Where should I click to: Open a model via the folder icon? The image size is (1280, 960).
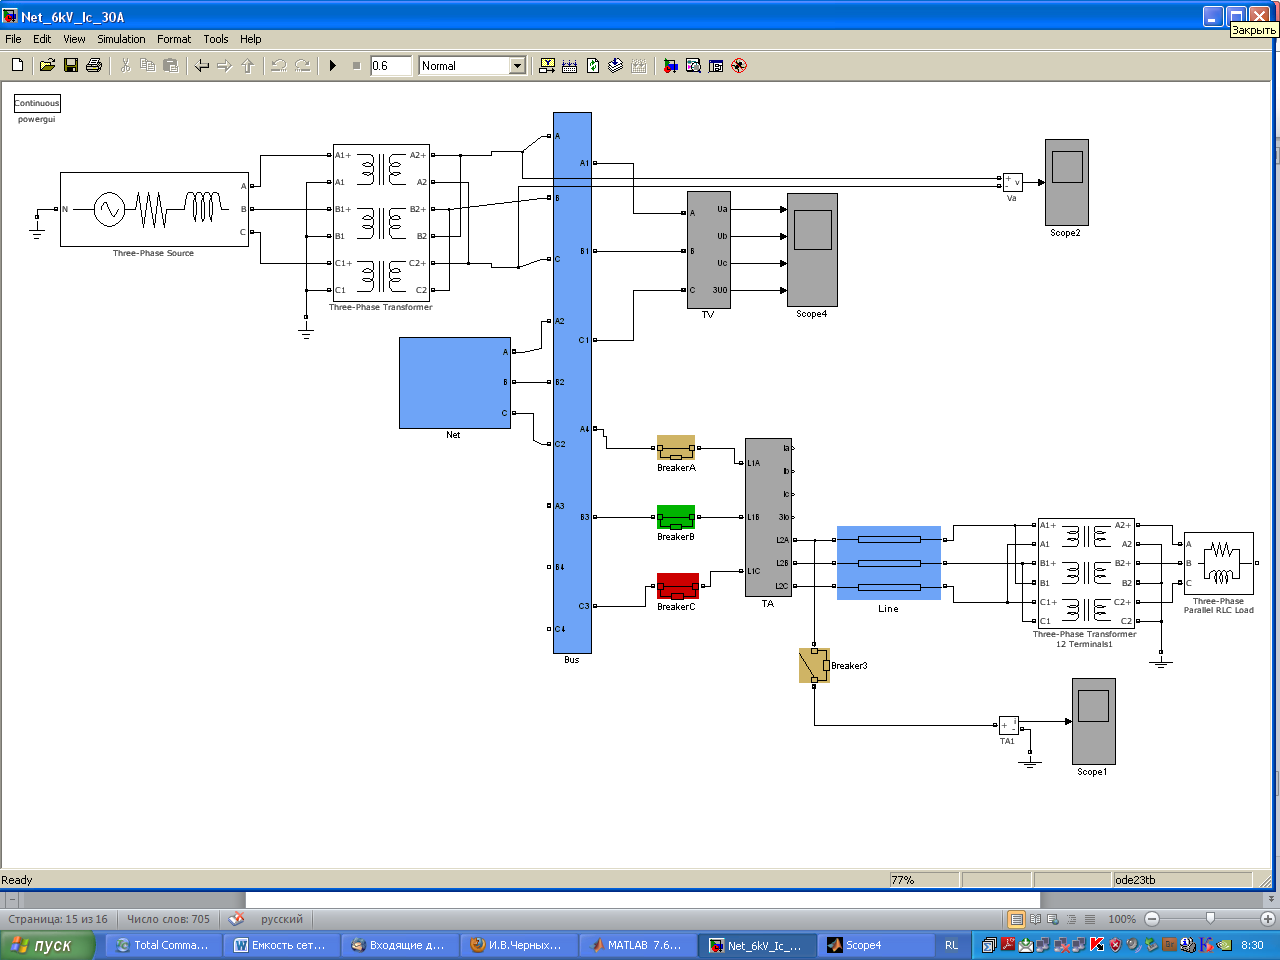(47, 65)
